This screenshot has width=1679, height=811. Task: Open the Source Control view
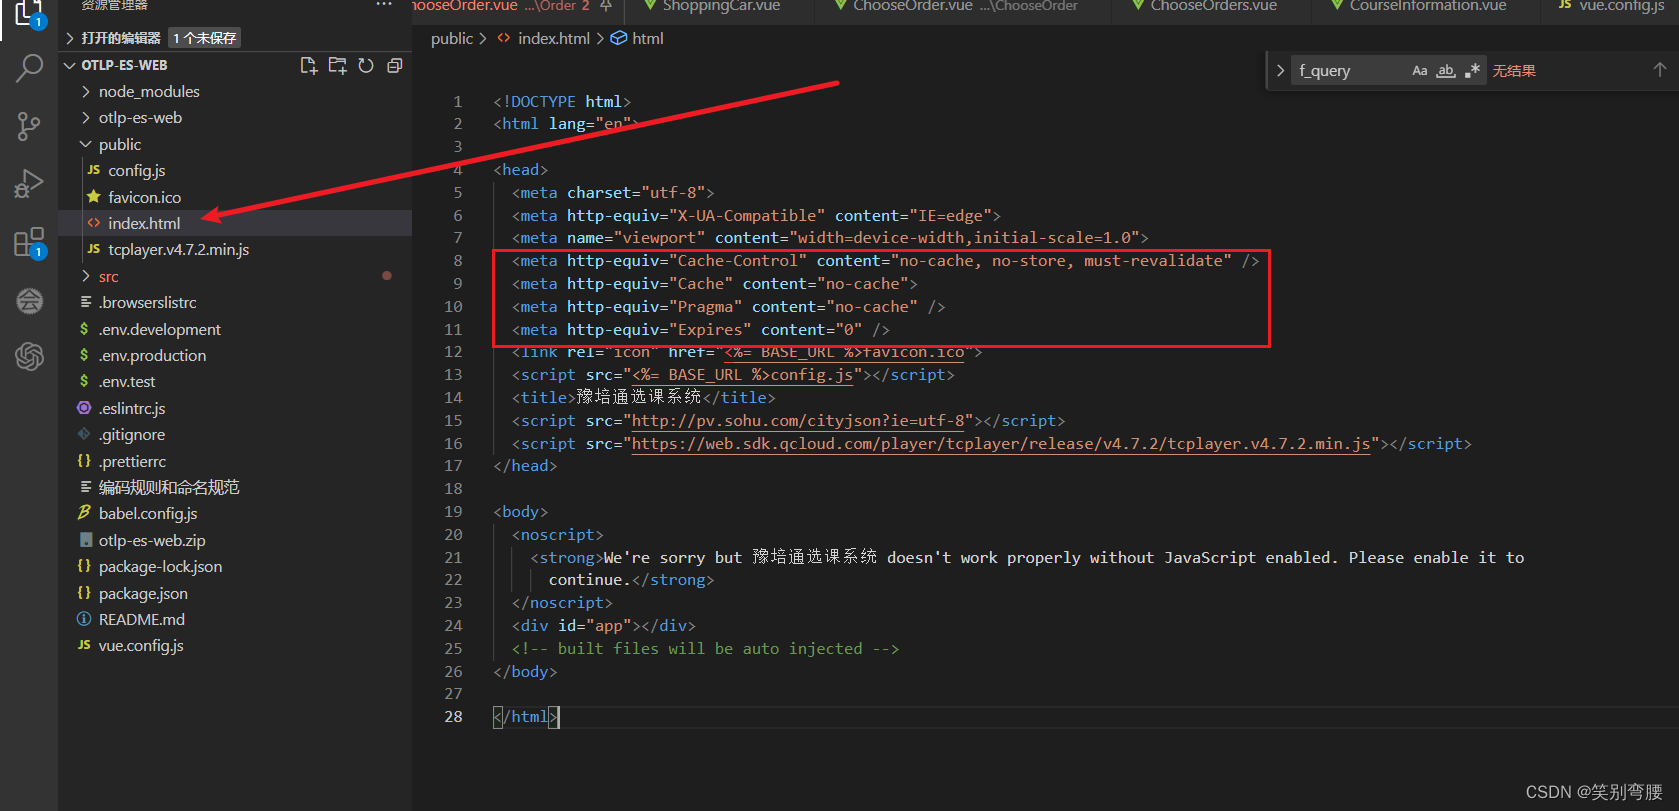point(29,126)
